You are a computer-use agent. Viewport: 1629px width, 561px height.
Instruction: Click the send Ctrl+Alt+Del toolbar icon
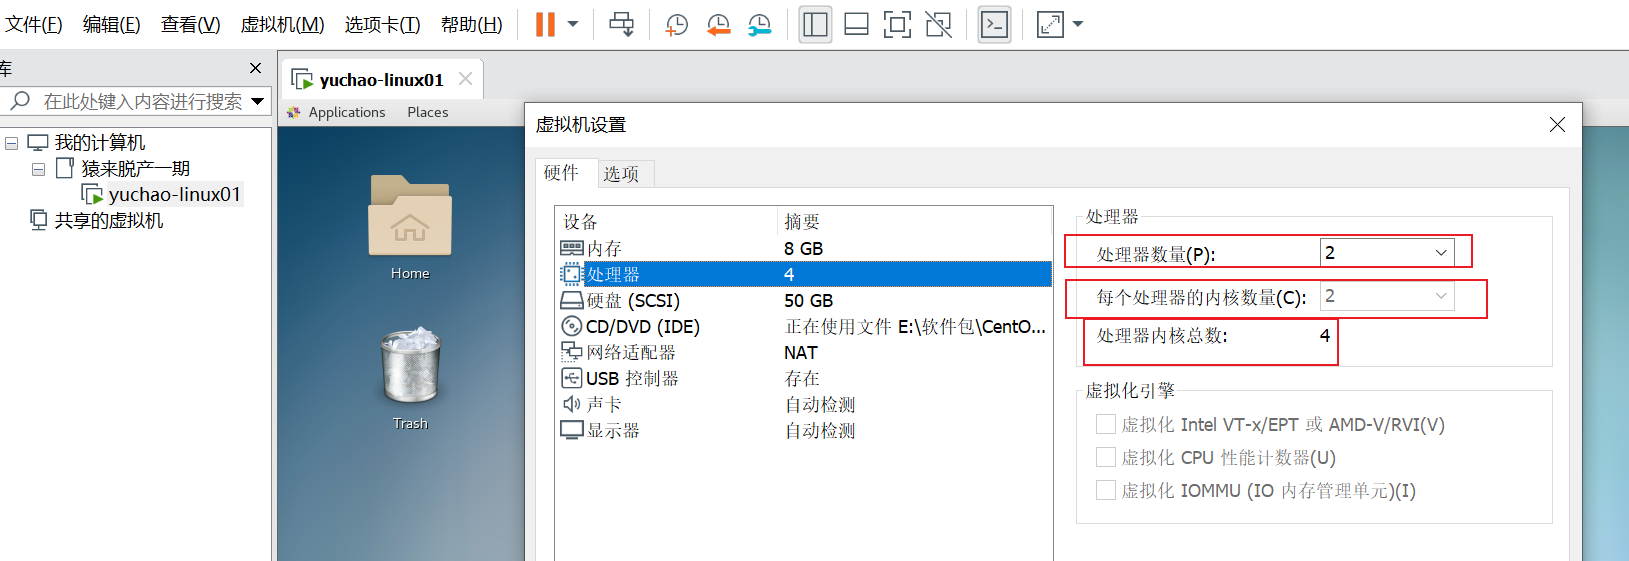(x=621, y=25)
